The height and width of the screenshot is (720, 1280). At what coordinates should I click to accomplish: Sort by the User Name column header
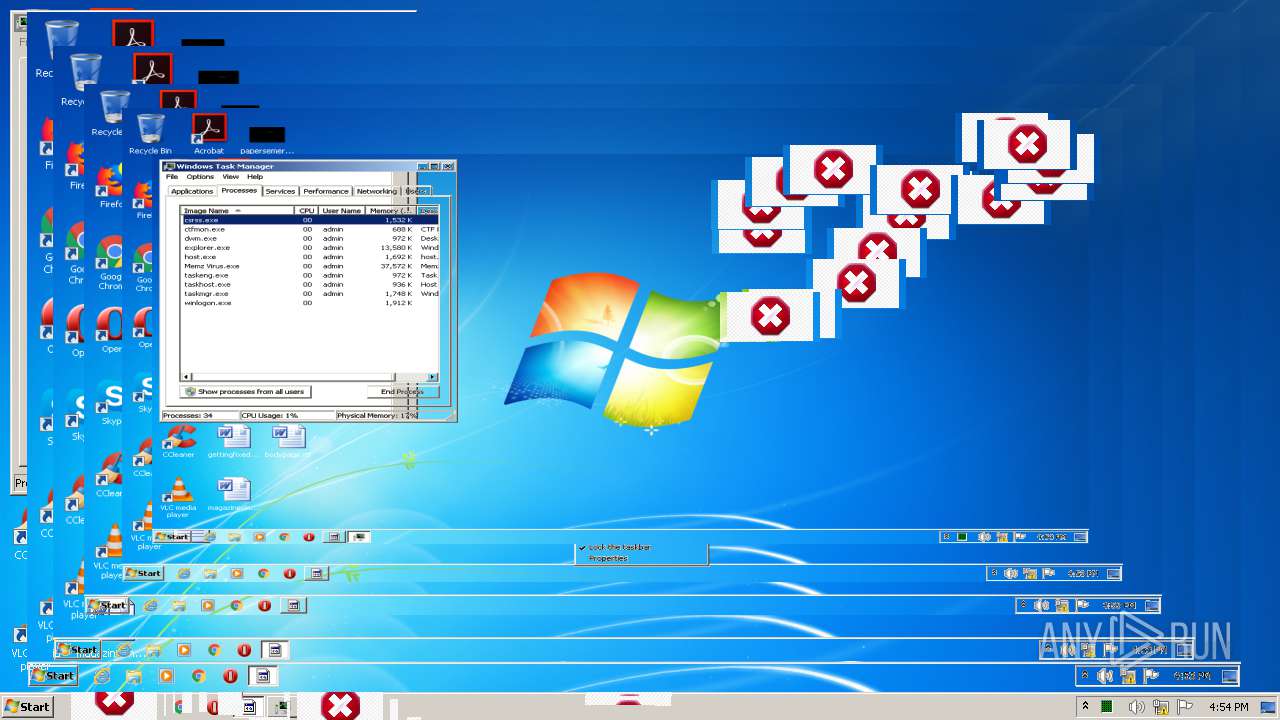[x=342, y=211]
